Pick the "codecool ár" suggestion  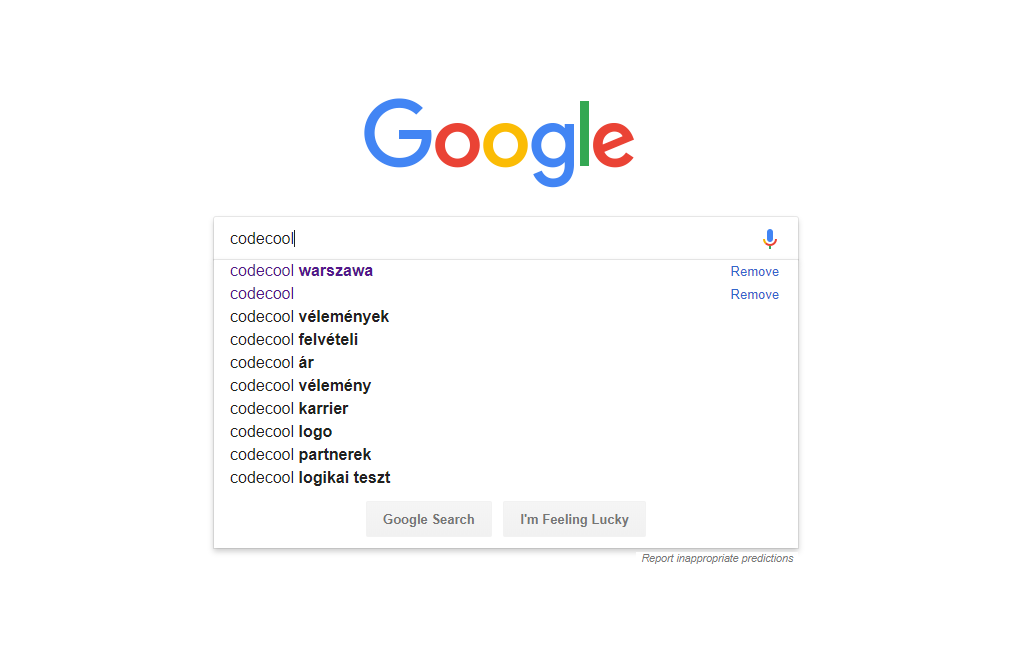pos(506,363)
